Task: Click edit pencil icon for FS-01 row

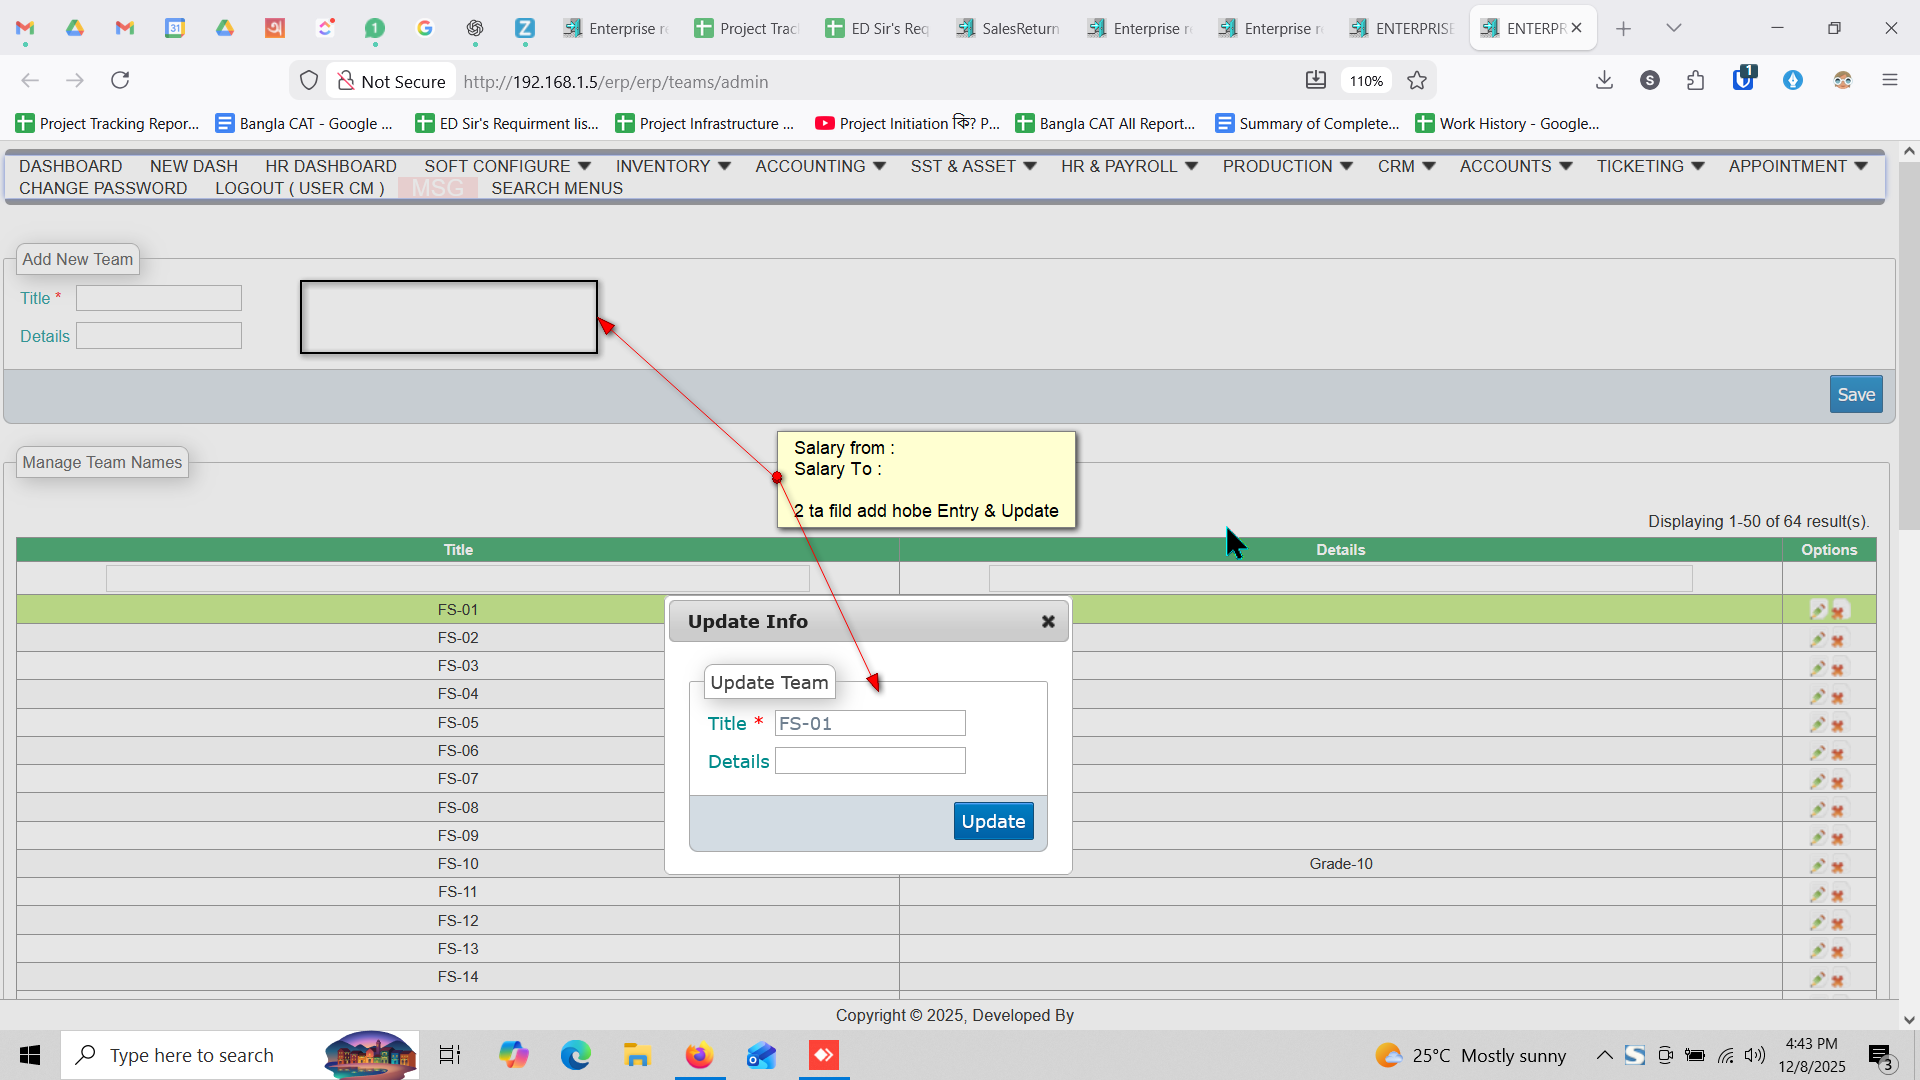Action: click(x=1818, y=610)
